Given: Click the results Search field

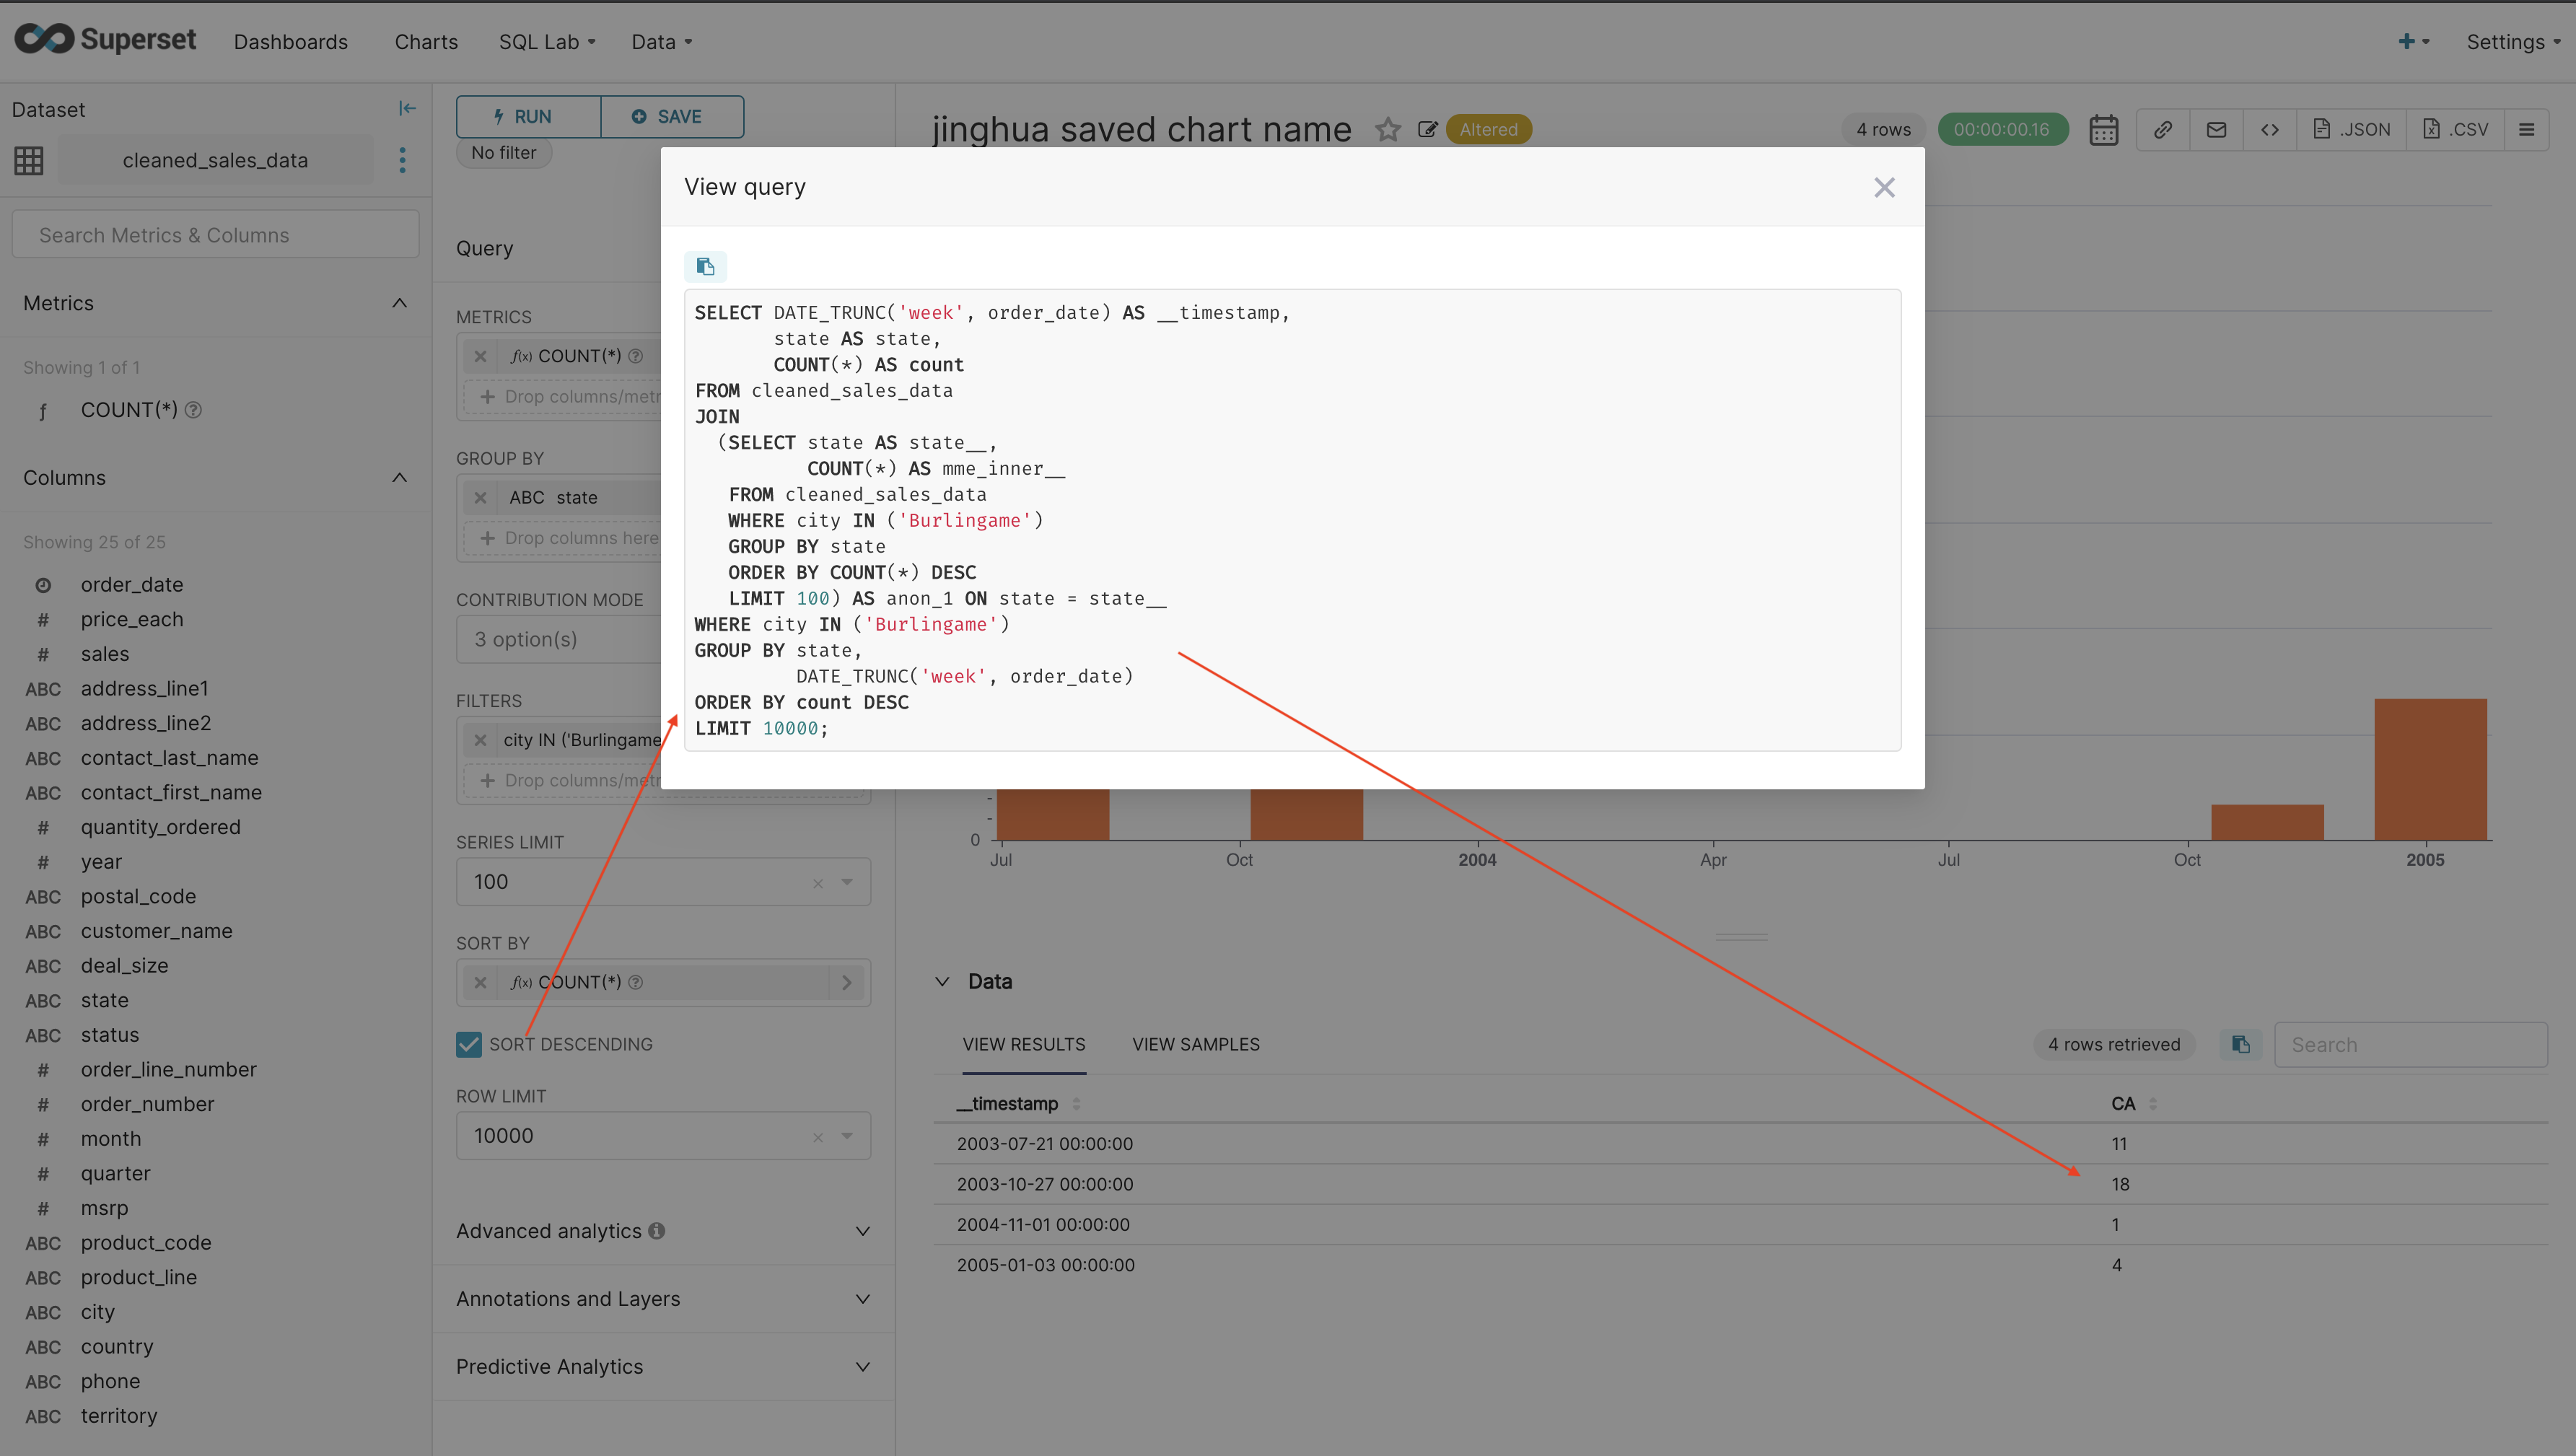Looking at the screenshot, I should (x=2410, y=1044).
